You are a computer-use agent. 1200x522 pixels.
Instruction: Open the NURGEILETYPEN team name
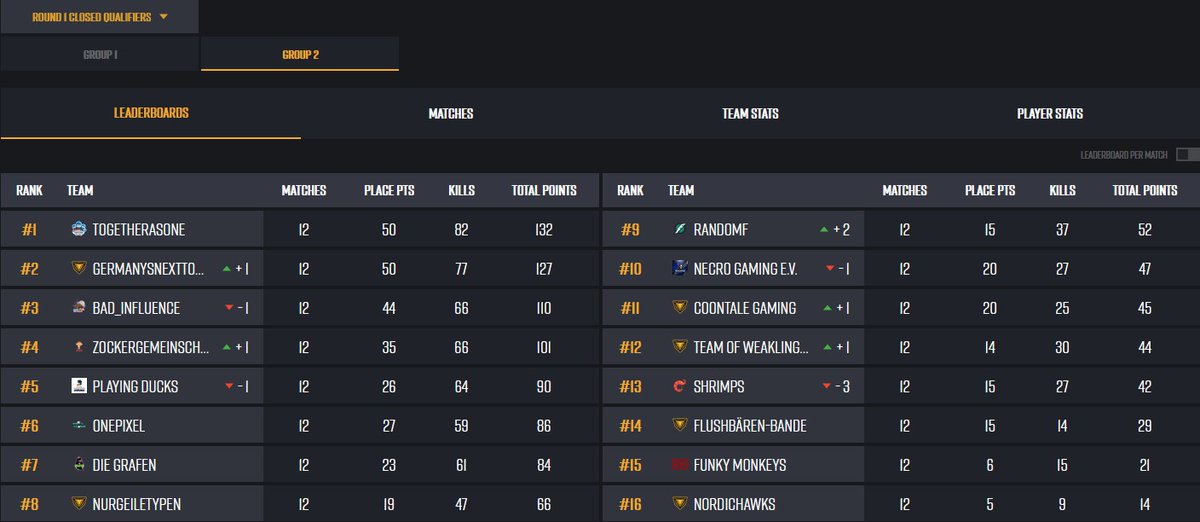(136, 504)
